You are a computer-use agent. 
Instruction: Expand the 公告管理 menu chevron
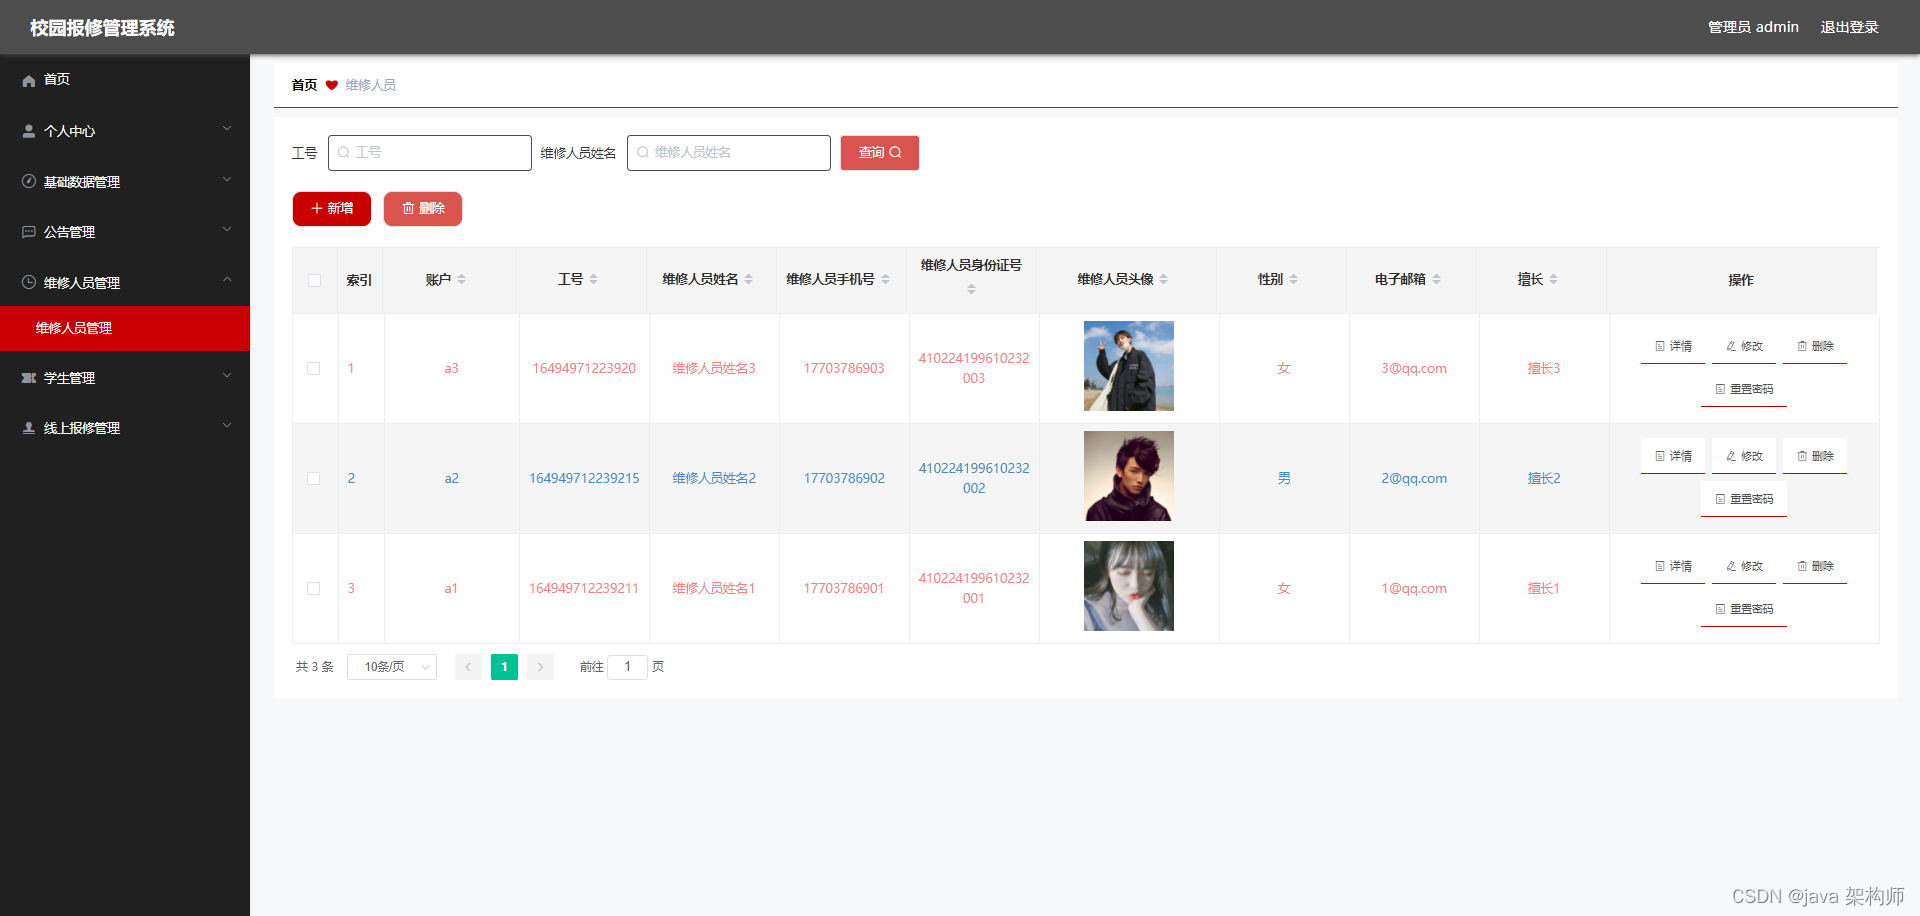(x=227, y=230)
